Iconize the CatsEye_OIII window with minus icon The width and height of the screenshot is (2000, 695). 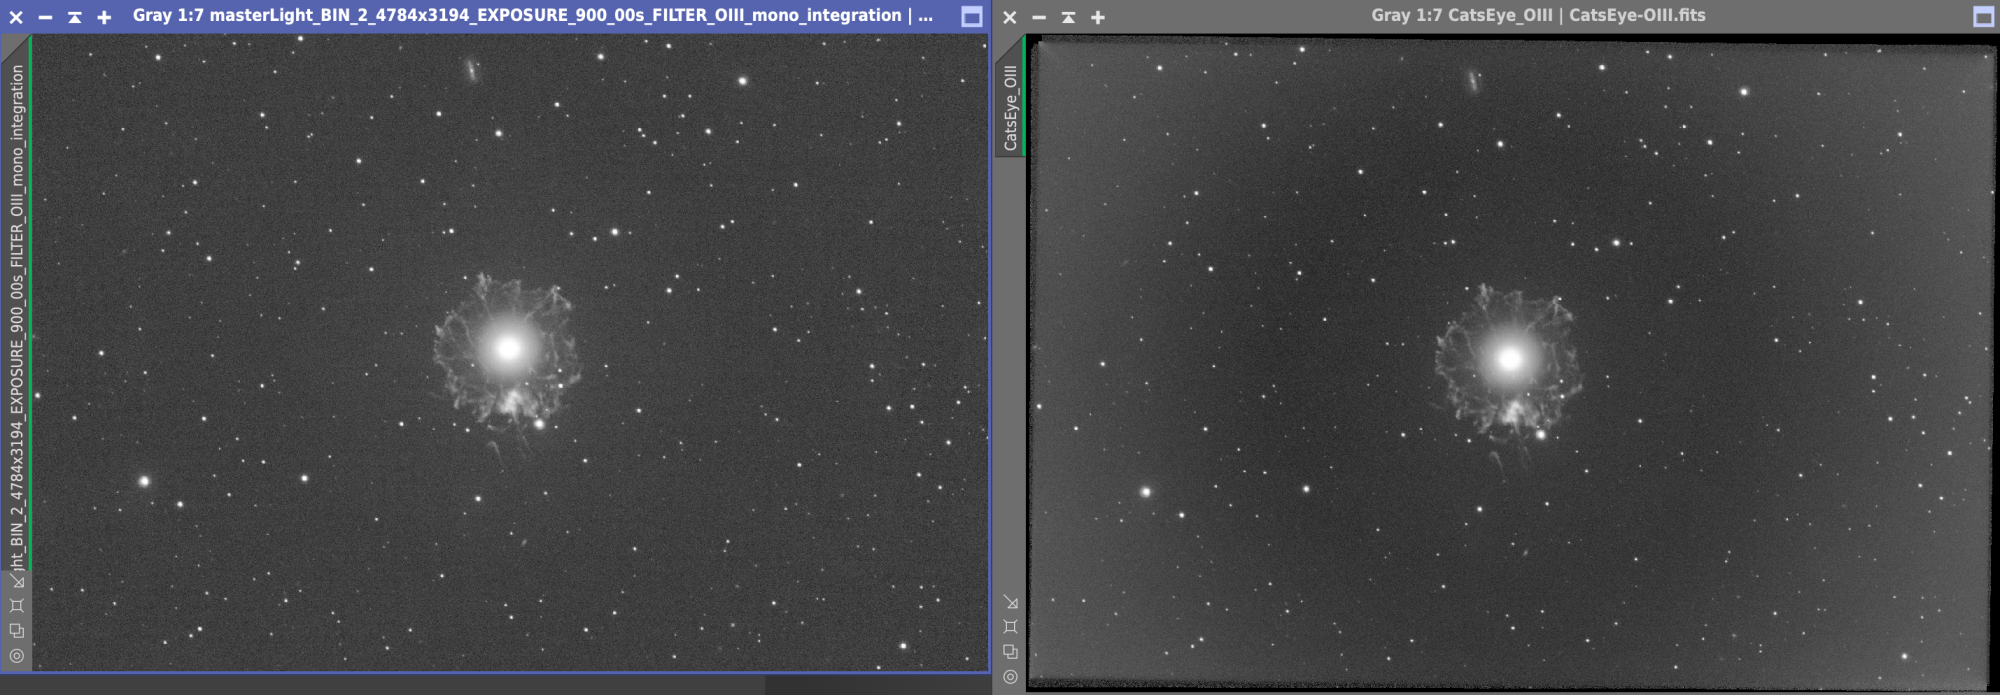1039,17
